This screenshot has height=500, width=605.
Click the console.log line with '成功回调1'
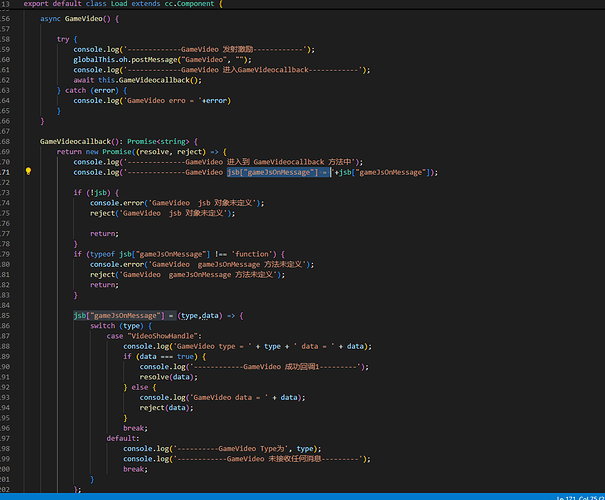pos(254,367)
